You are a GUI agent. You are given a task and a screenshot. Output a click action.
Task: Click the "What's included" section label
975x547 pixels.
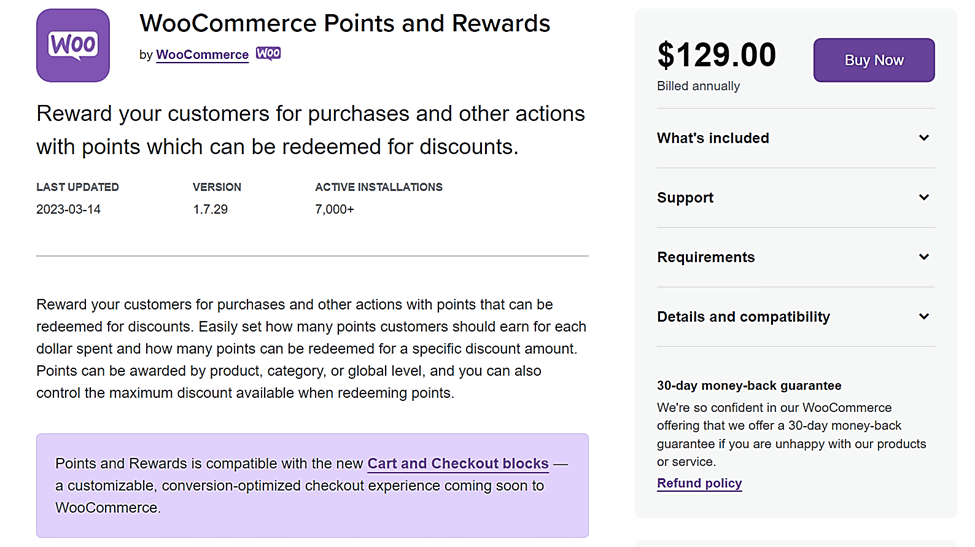[713, 138]
